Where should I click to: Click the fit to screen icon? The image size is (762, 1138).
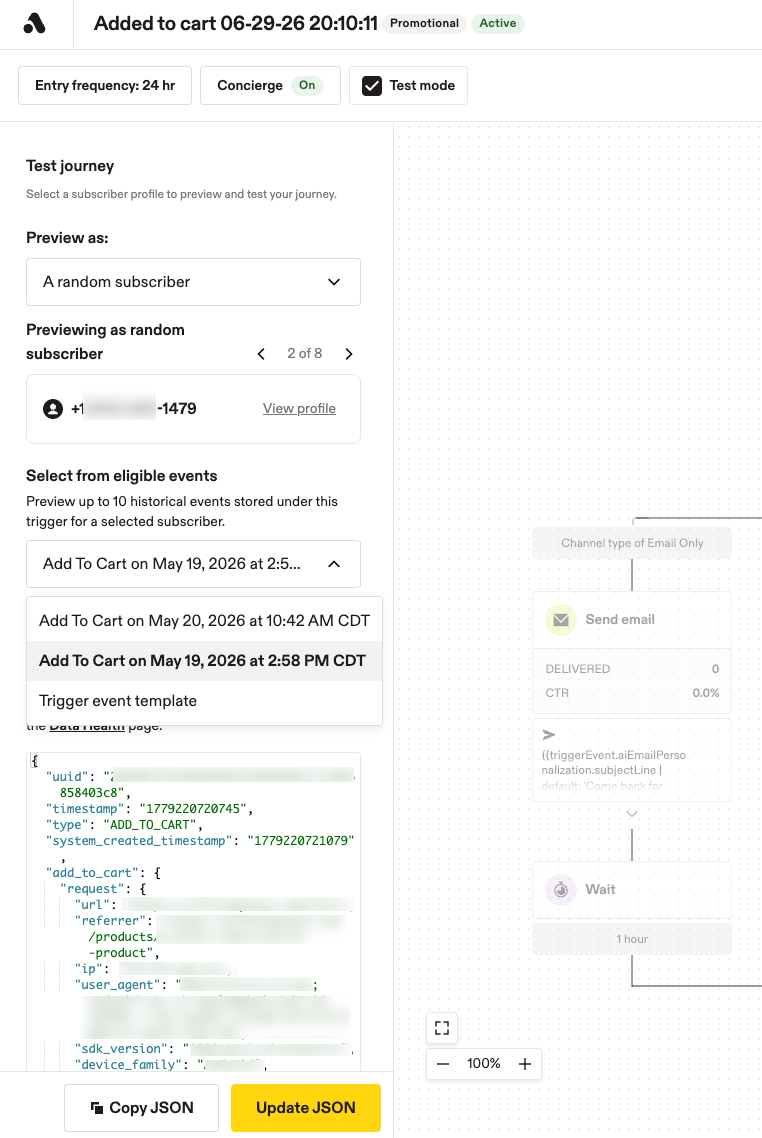(442, 1028)
